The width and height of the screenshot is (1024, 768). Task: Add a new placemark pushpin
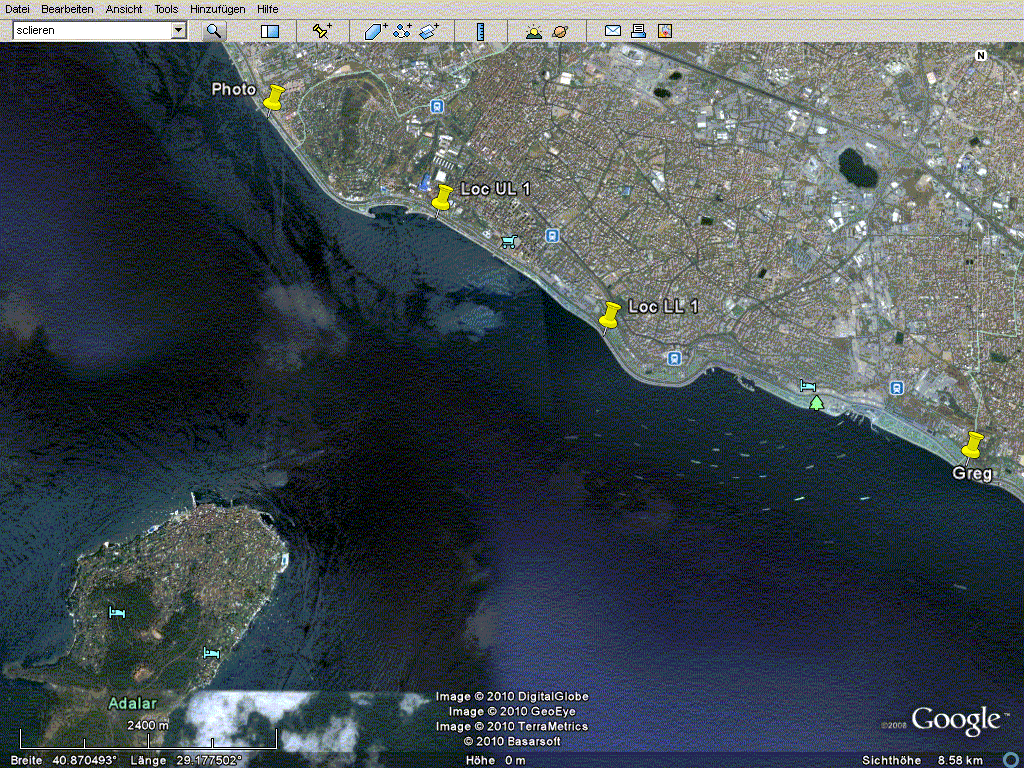click(322, 31)
